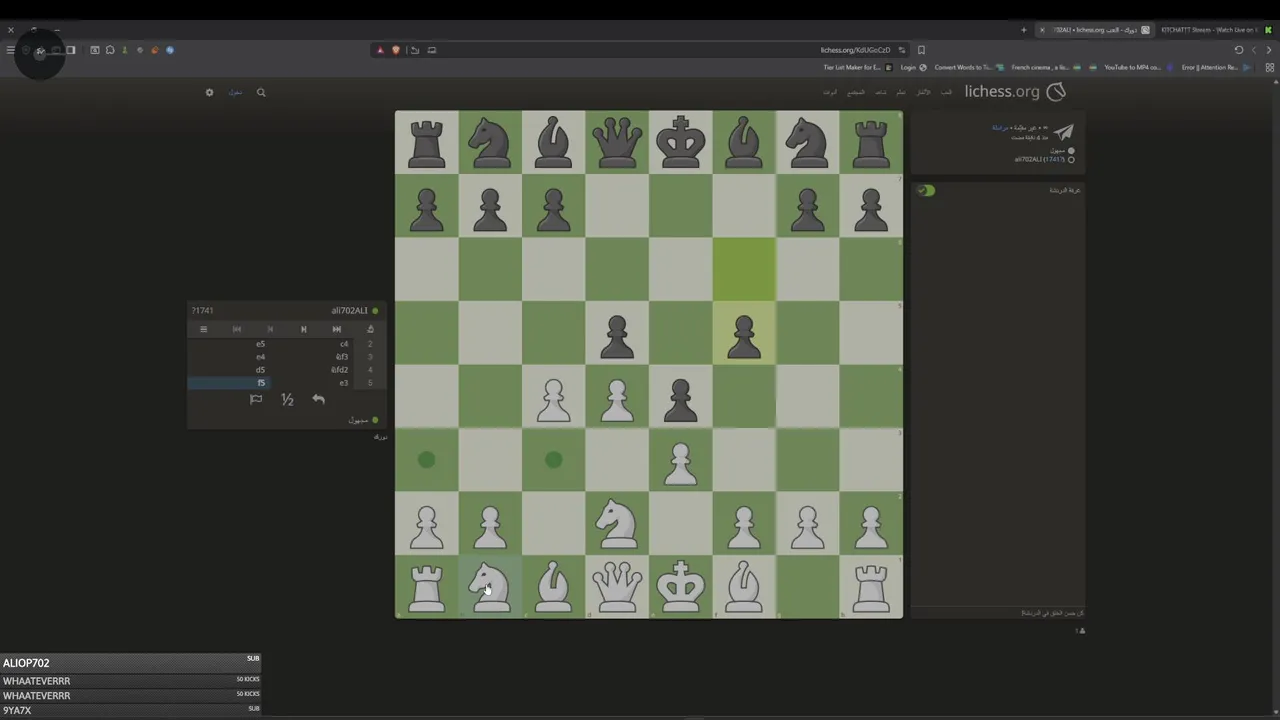The height and width of the screenshot is (720, 1280).
Task: Open the lichess search magnifier
Action: coord(261,92)
